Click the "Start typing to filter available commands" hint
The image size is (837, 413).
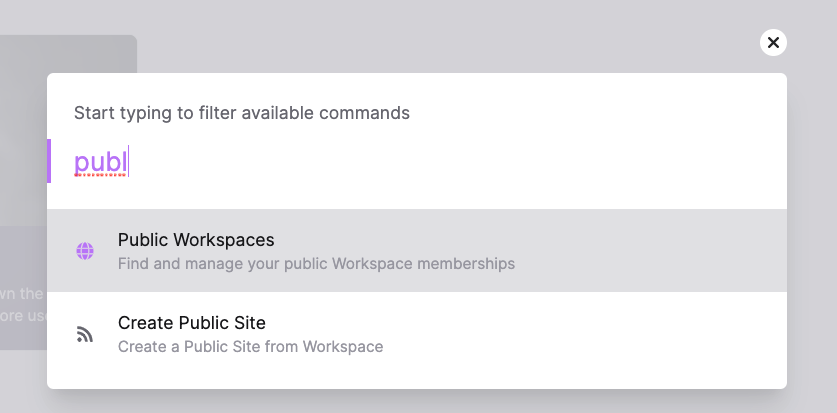tap(242, 113)
